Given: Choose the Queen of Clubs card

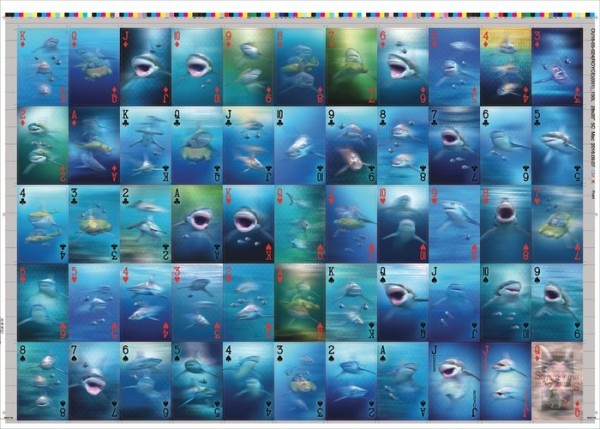Looking at the screenshot, I should coord(196,145).
